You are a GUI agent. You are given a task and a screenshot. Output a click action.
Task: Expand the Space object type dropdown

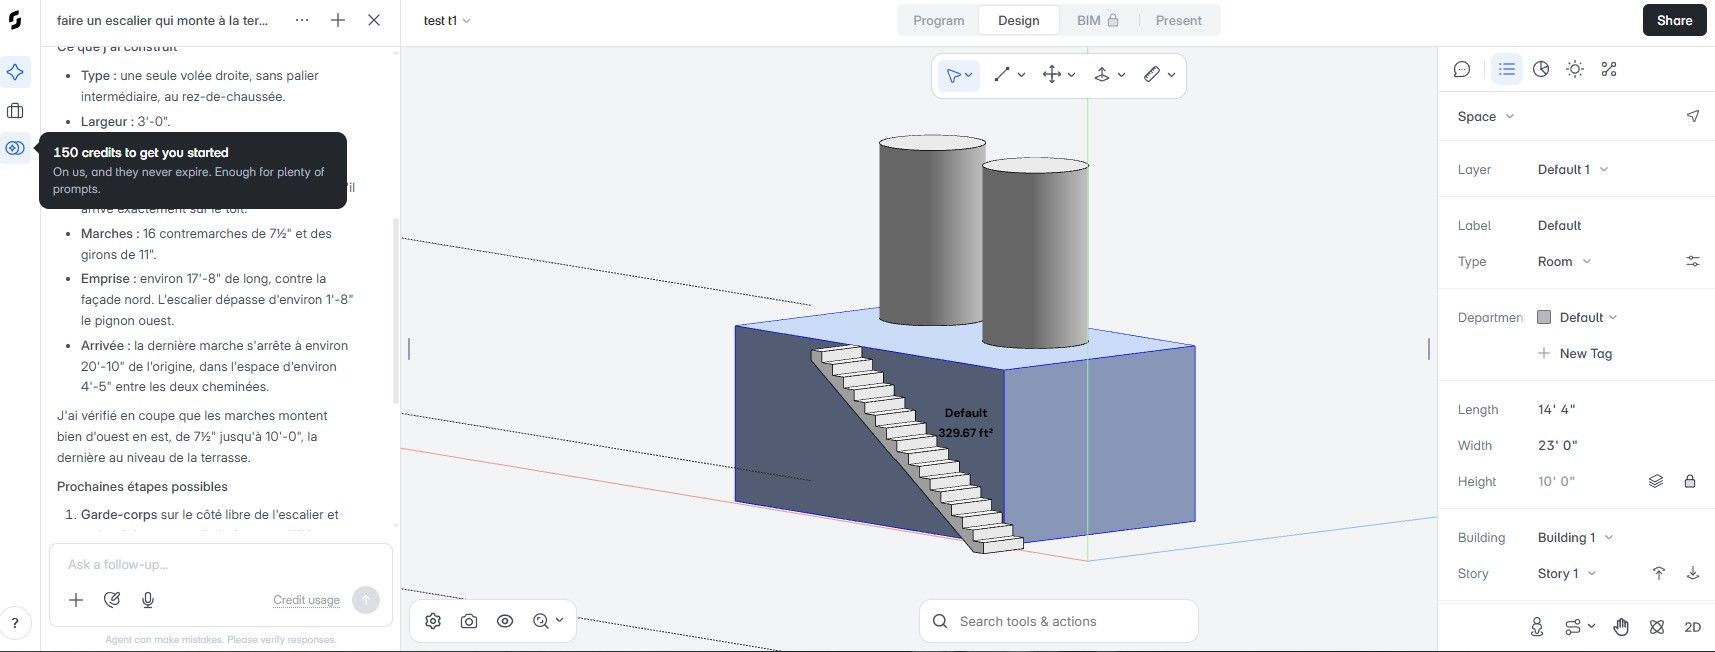click(x=1486, y=117)
